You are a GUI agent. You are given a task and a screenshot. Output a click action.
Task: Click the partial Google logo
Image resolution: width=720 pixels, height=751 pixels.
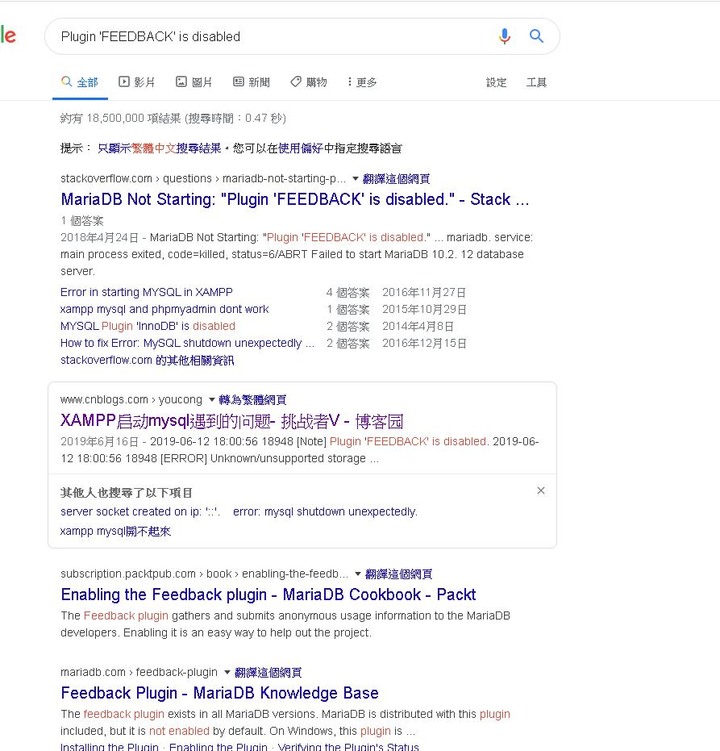coord(8,35)
